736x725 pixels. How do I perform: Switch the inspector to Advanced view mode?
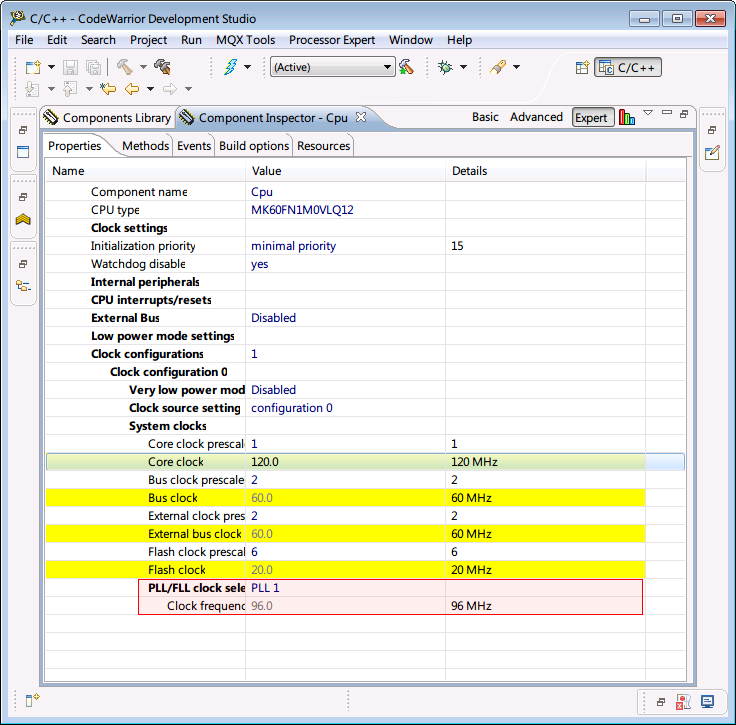pos(536,117)
